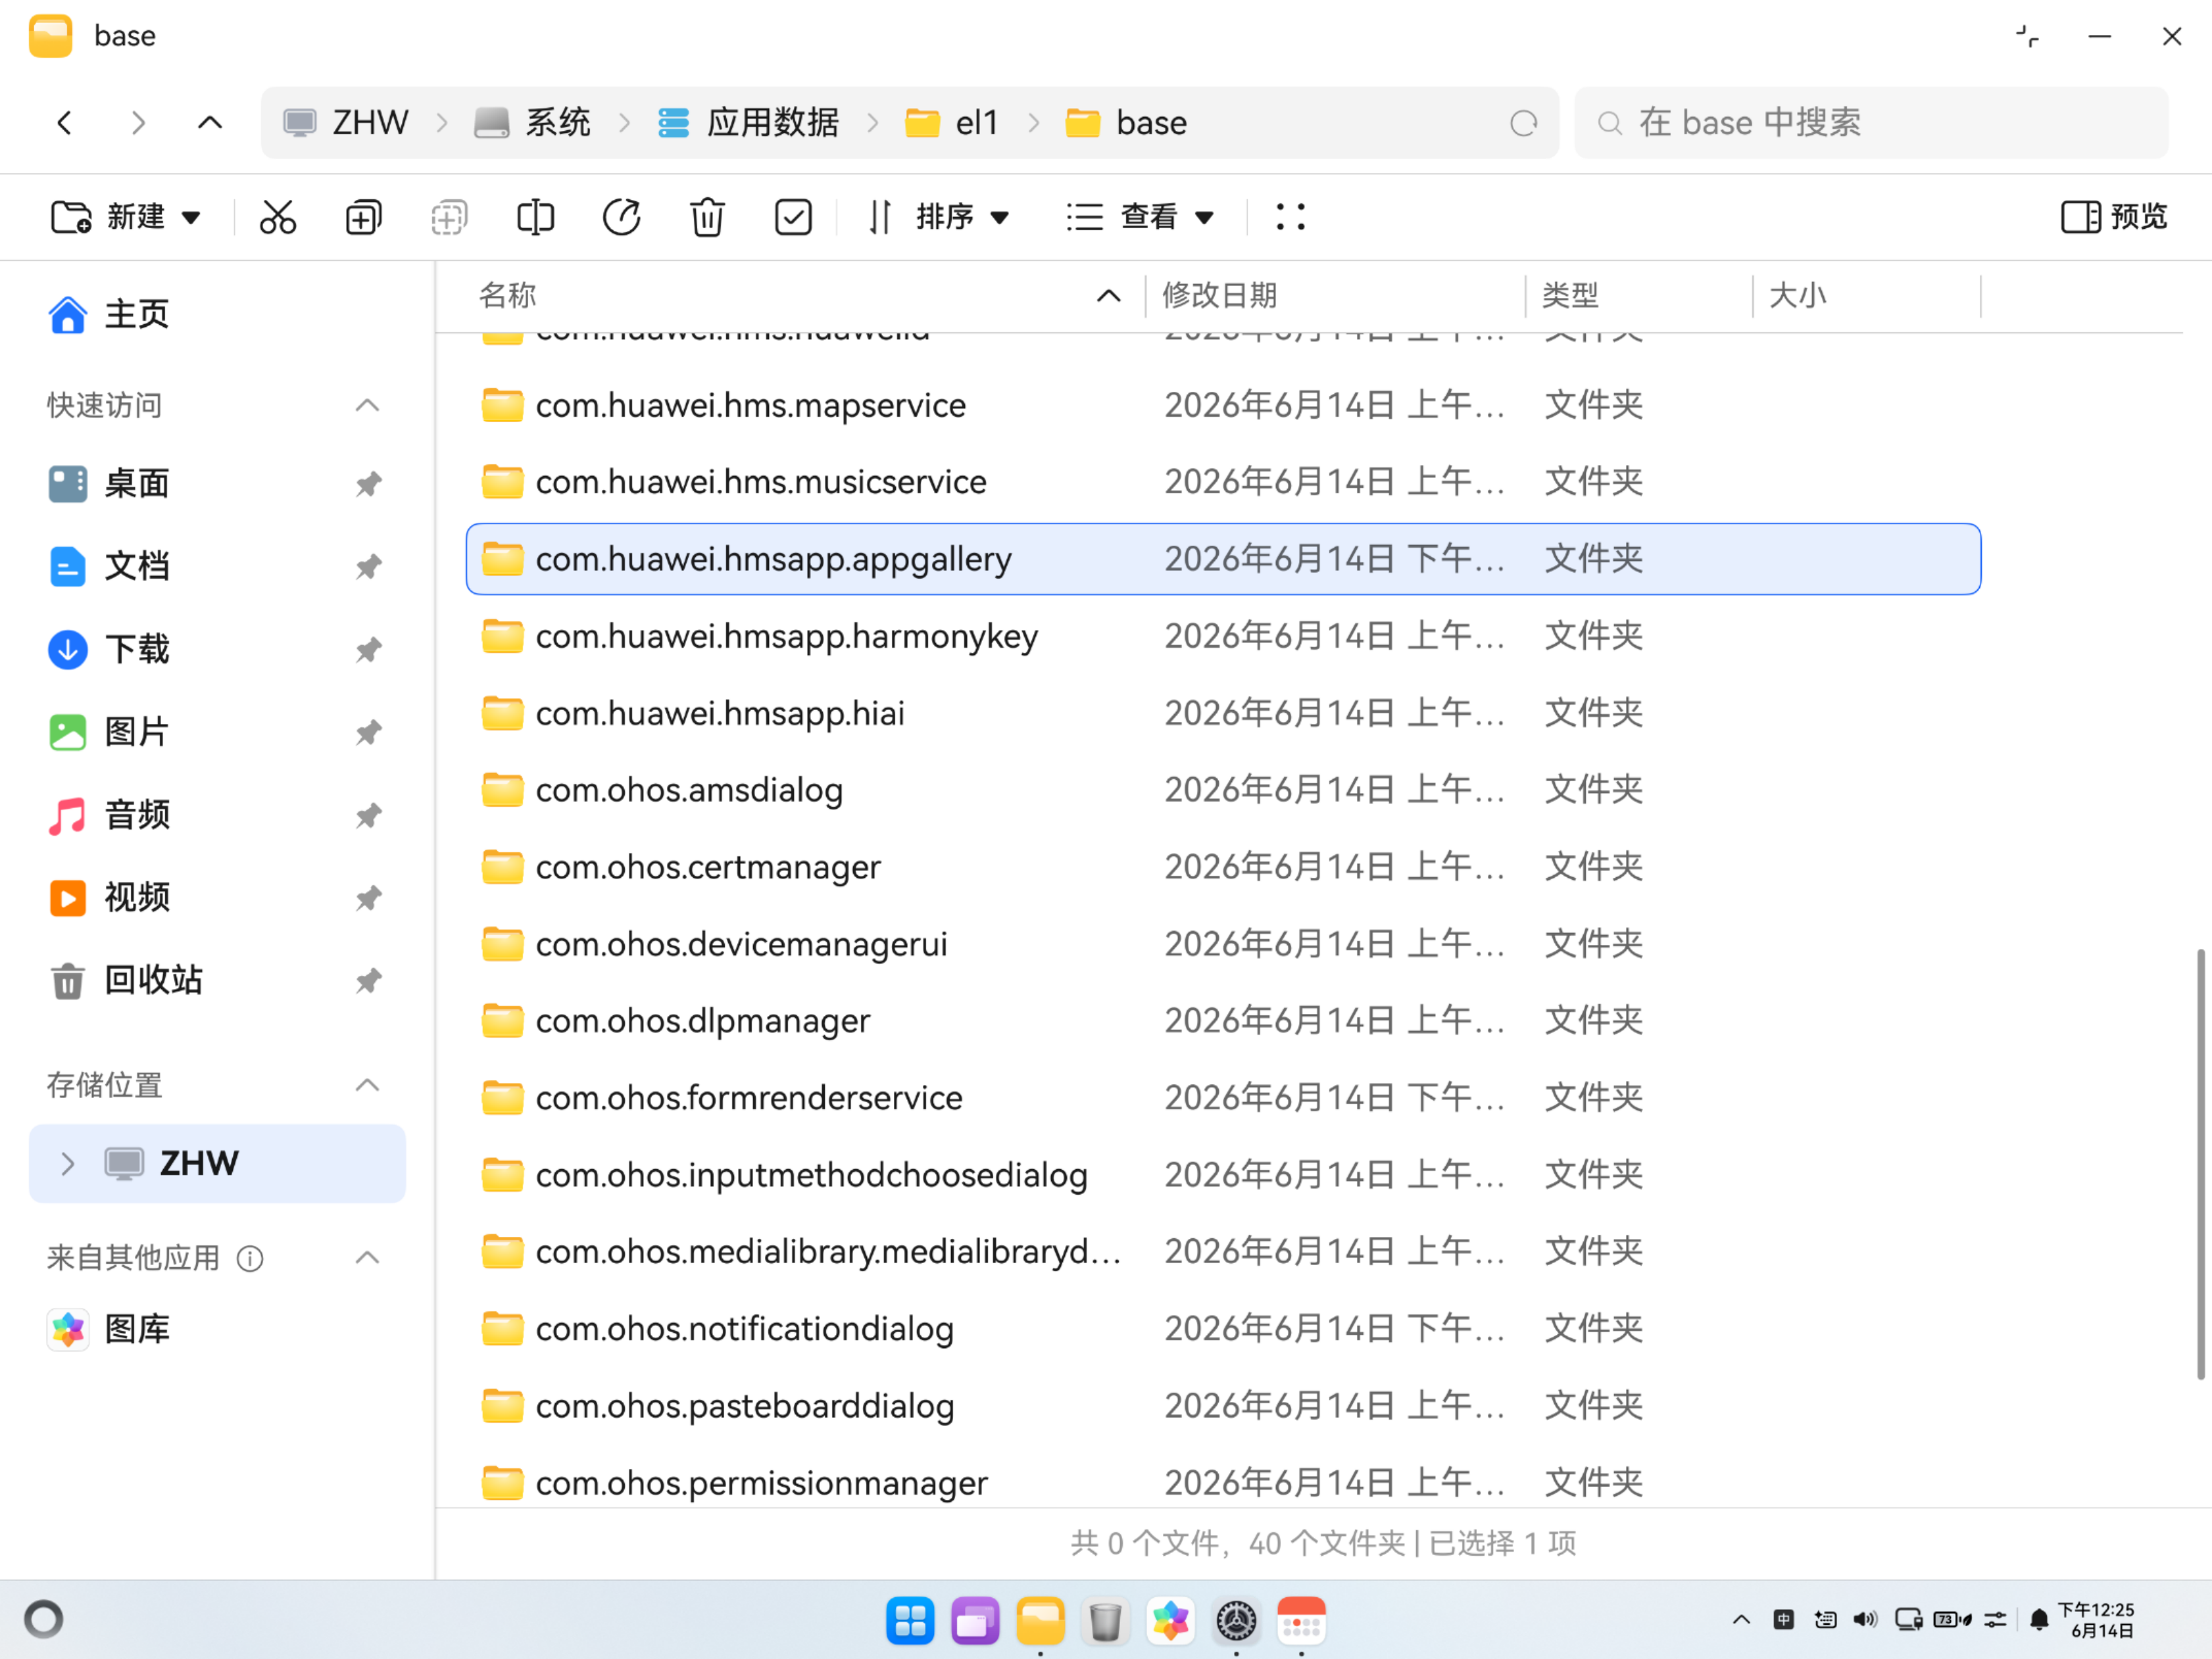Click the info icon beside 来自其他应用
The image size is (2212, 1659).
250,1258
